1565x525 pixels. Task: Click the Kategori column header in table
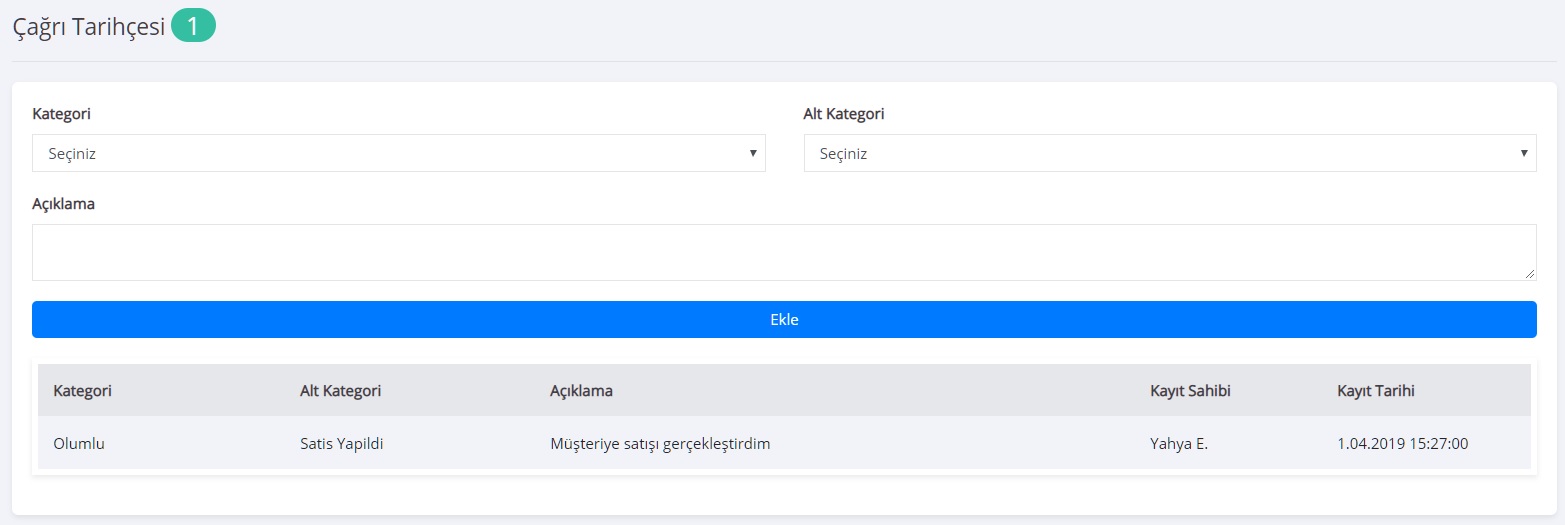pyautogui.click(x=82, y=391)
